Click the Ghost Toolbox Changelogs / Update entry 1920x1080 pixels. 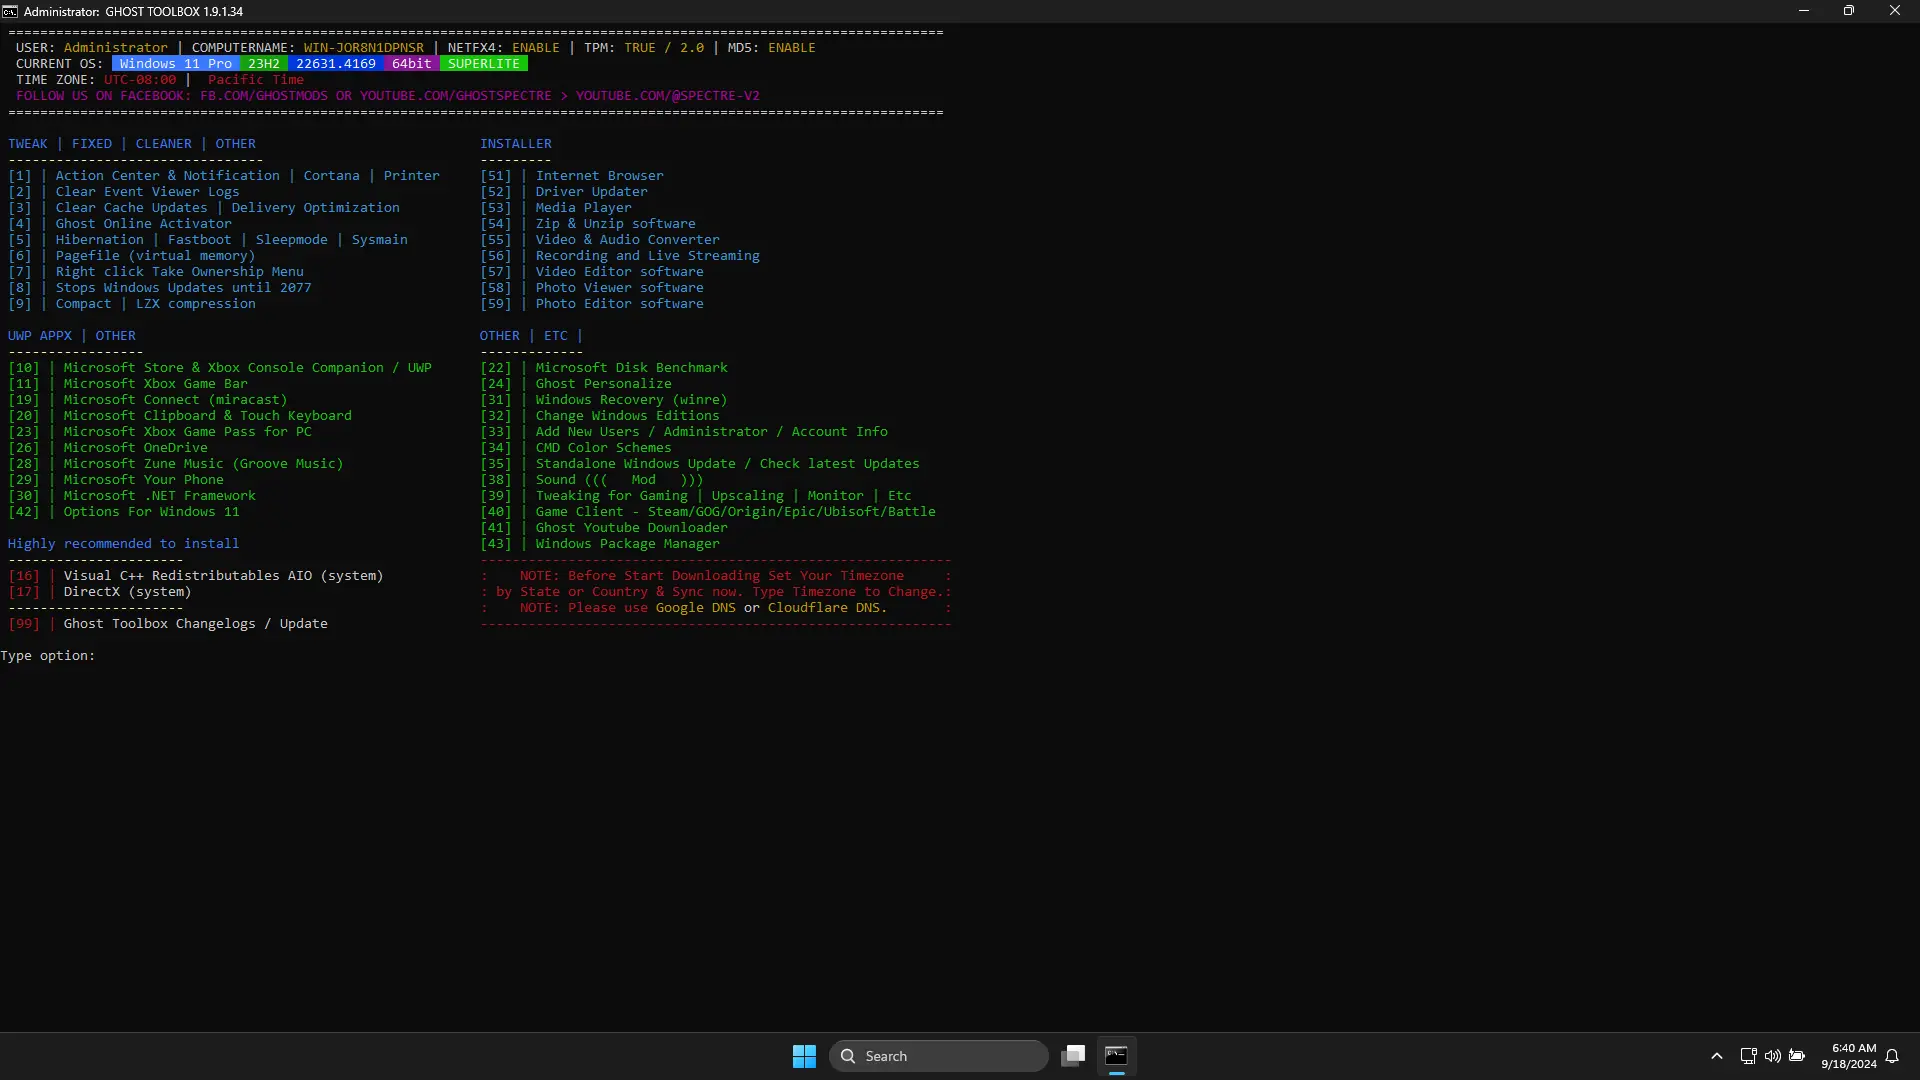coord(195,624)
